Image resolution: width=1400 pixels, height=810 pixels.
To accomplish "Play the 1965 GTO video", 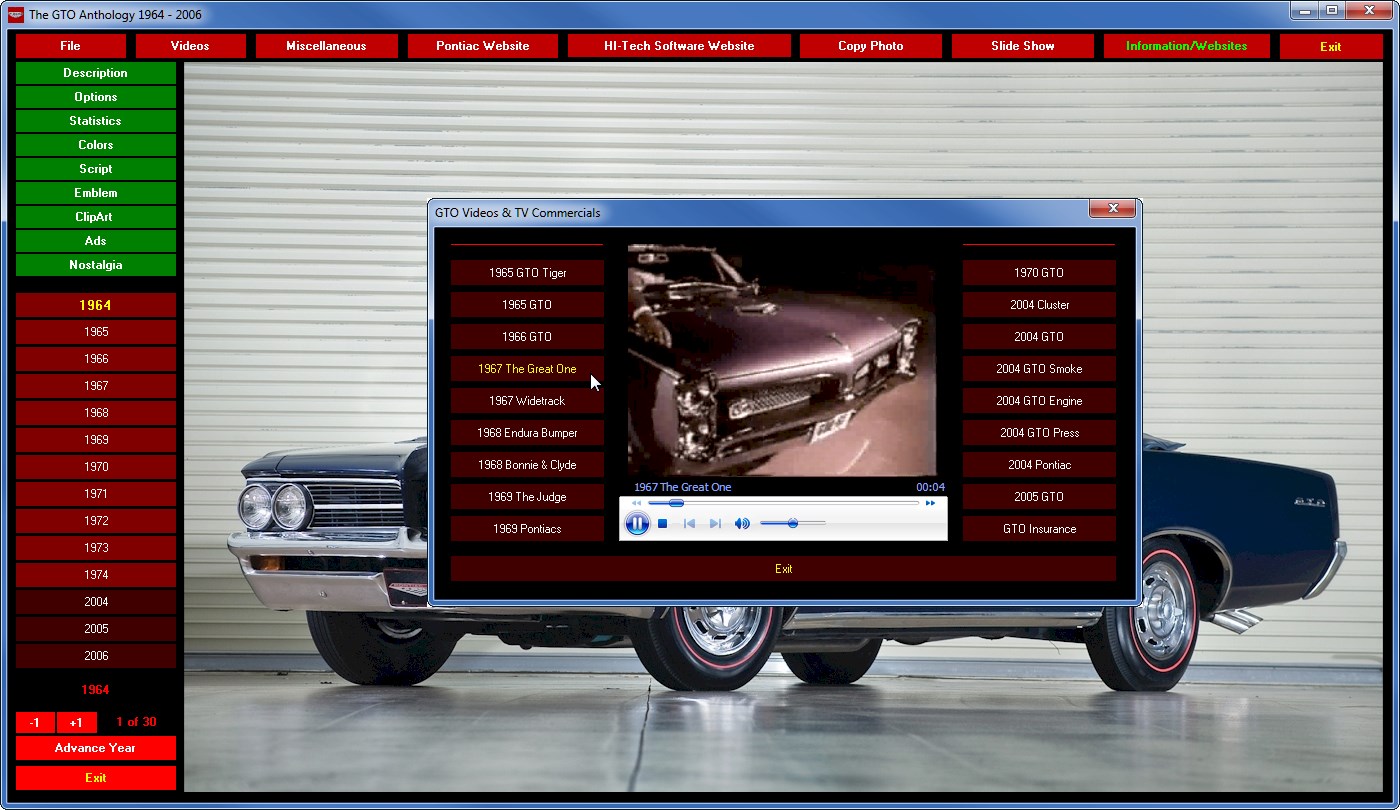I will [527, 305].
